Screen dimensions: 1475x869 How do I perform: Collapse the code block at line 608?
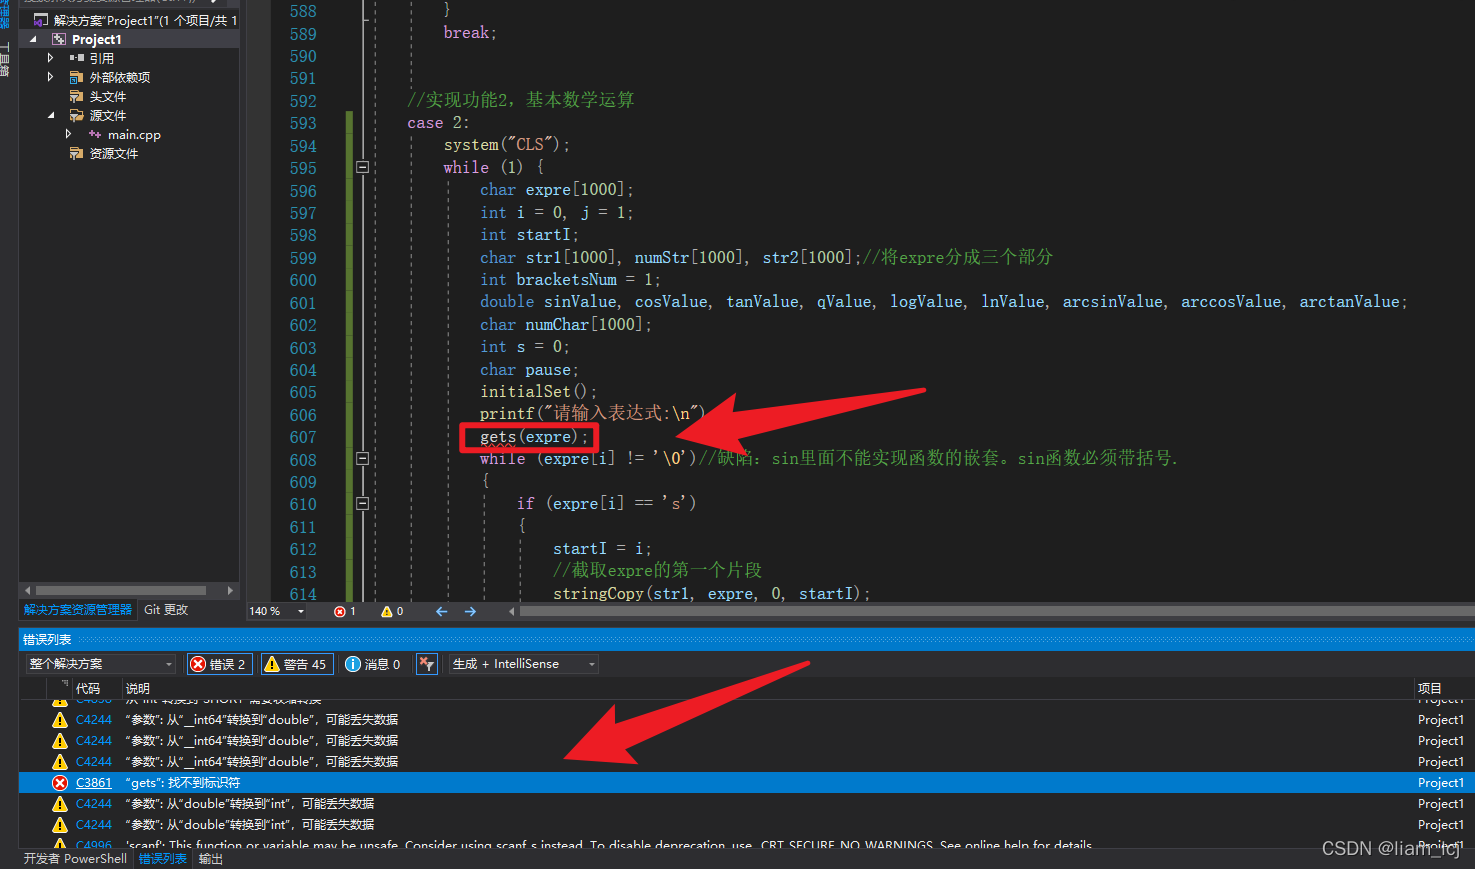pyautogui.click(x=363, y=458)
